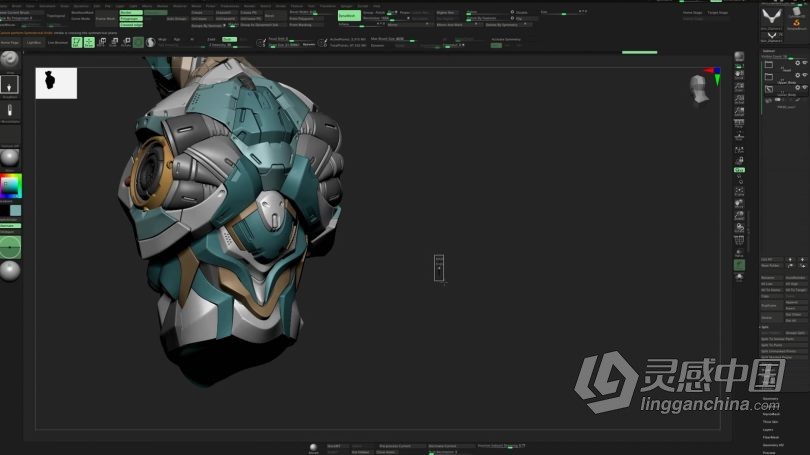Viewport: 810px width, 455px height.
Task: Click the Rotate view icon in right shelf
Action: click(x=739, y=228)
